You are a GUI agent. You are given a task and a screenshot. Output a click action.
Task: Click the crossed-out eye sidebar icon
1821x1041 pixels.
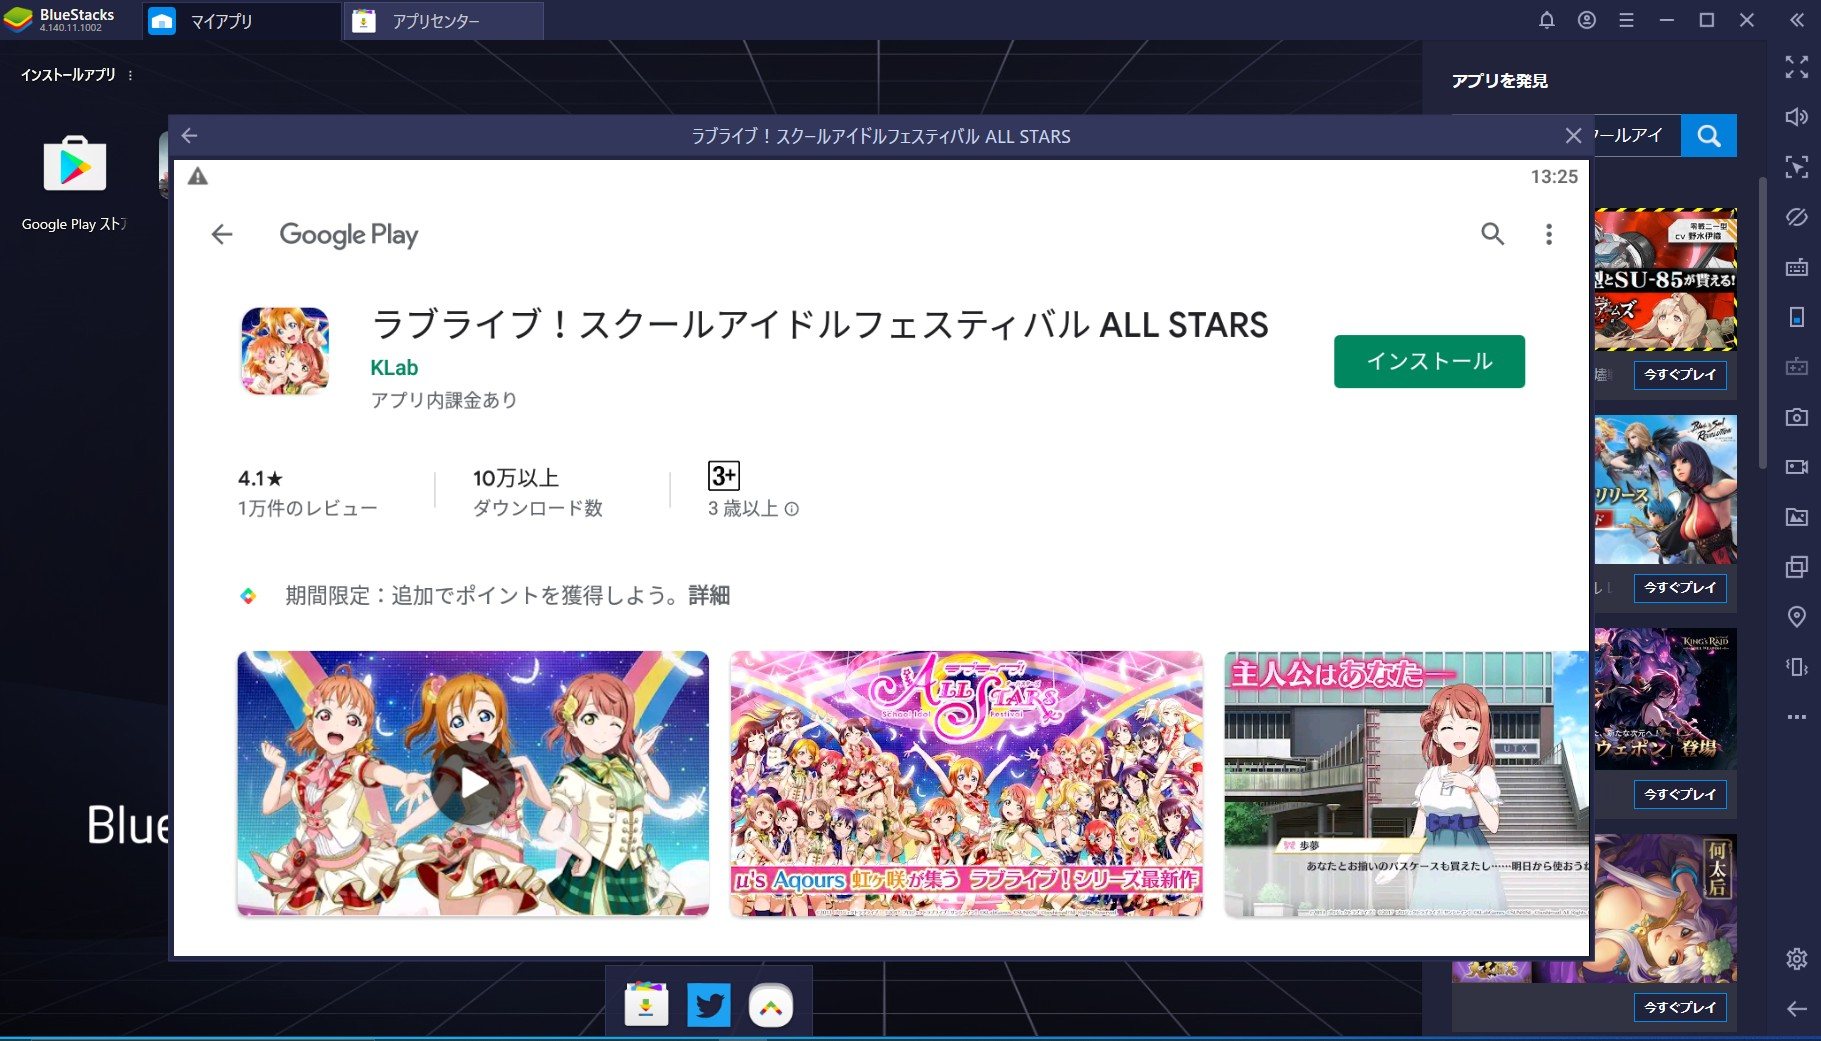point(1796,217)
